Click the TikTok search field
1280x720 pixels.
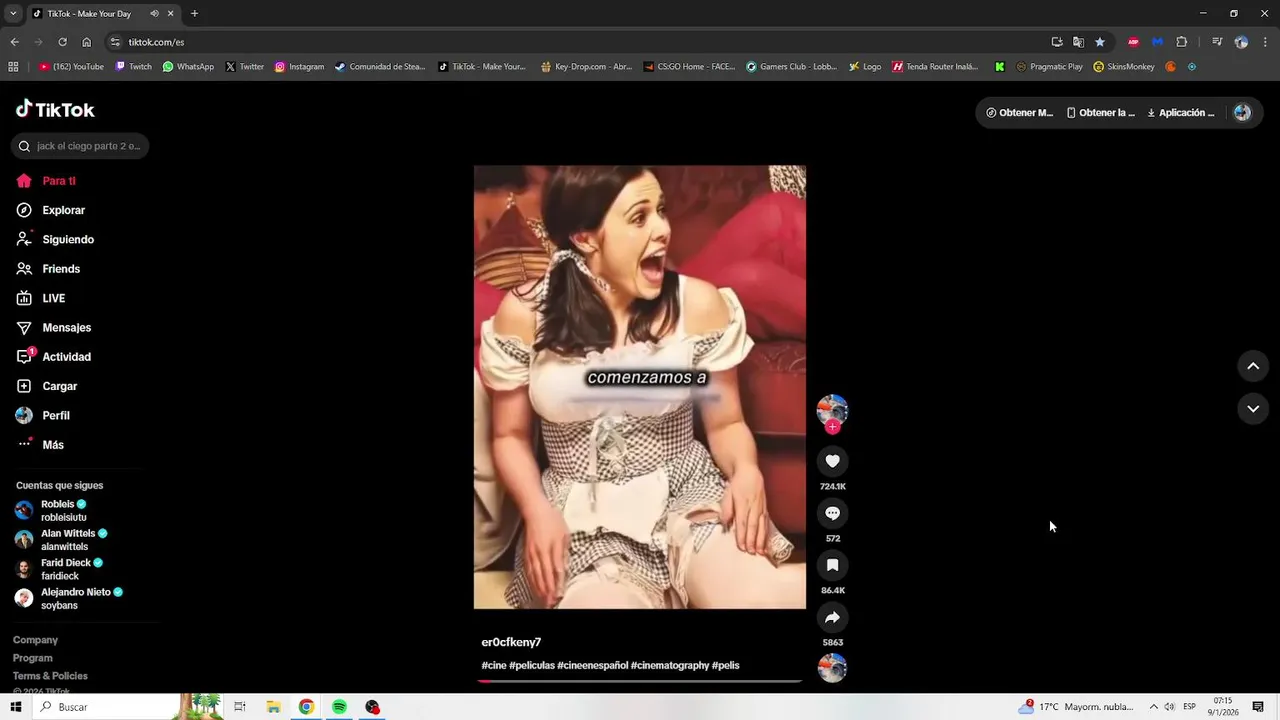tap(80, 146)
